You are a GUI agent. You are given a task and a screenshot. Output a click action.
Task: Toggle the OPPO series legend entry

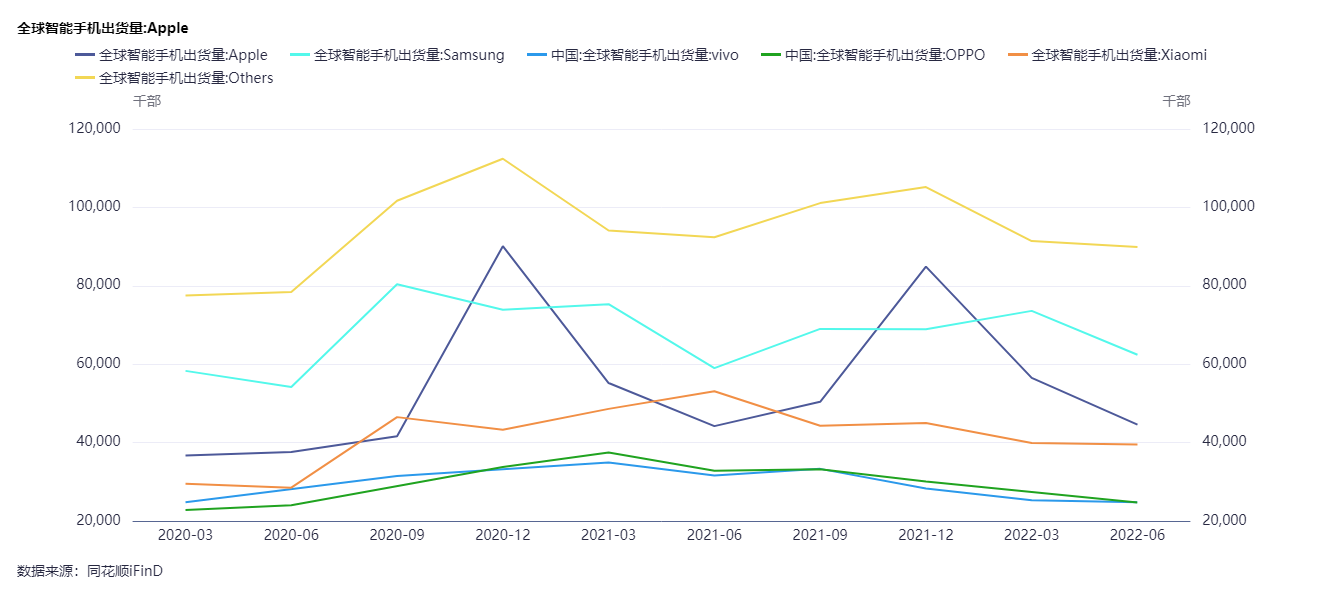(x=873, y=55)
